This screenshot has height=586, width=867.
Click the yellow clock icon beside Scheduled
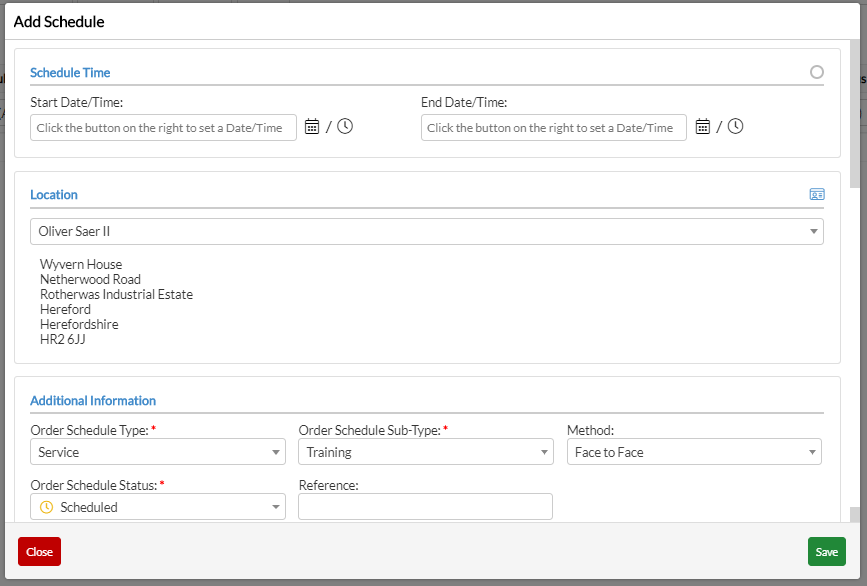[47, 507]
